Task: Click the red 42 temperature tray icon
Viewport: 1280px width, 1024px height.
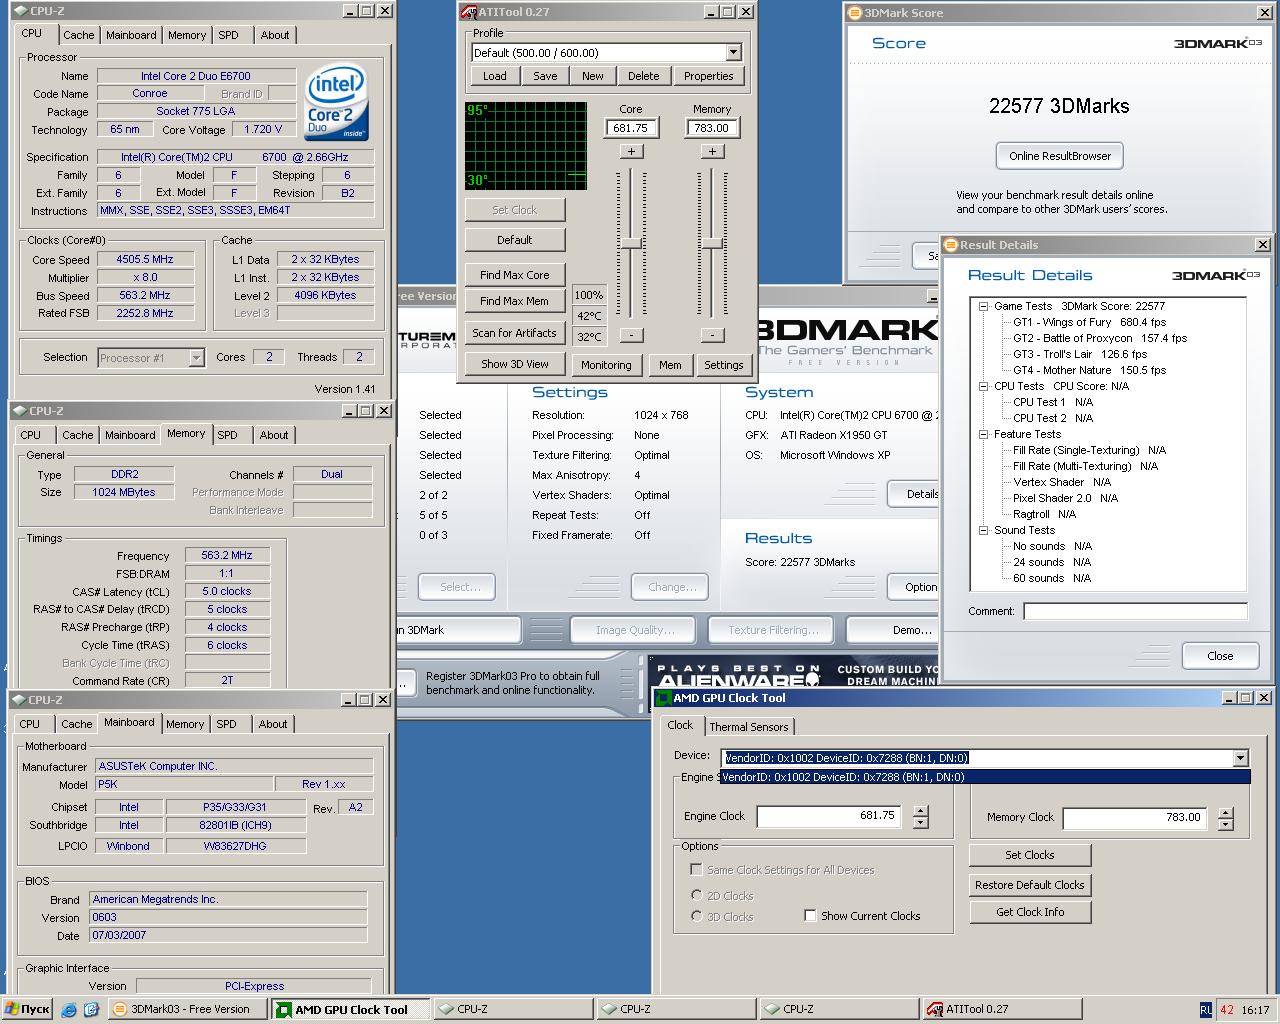Action: click(x=1226, y=1010)
